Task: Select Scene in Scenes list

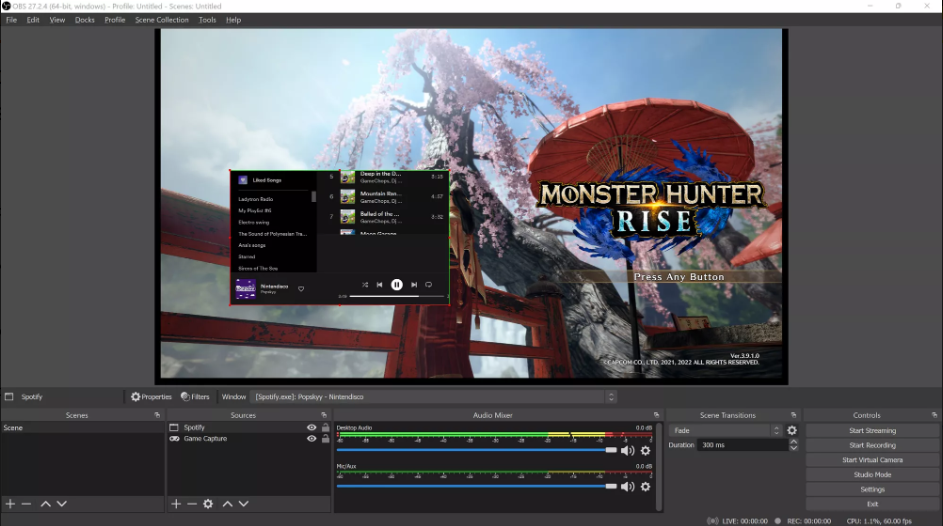Action: [82, 427]
